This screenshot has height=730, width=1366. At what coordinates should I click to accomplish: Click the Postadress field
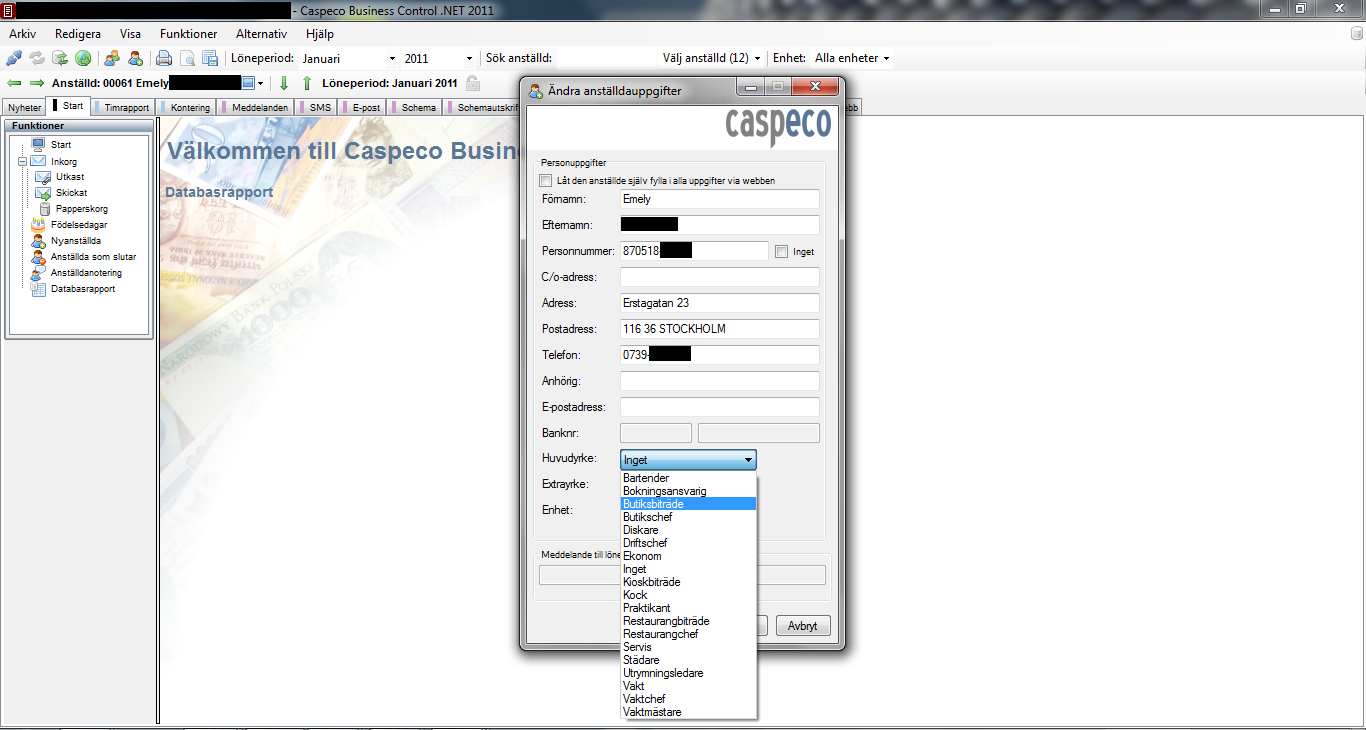click(720, 329)
